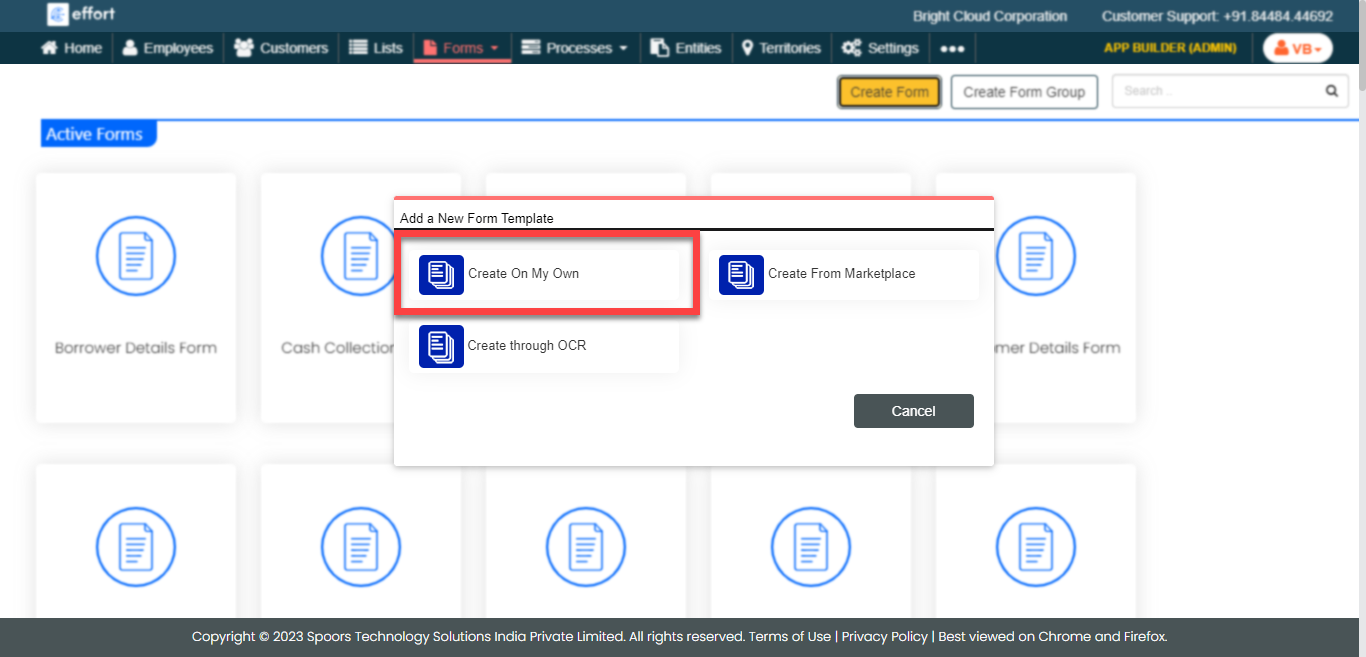The height and width of the screenshot is (657, 1366).
Task: Click the Create Form Group button
Action: (x=1023, y=92)
